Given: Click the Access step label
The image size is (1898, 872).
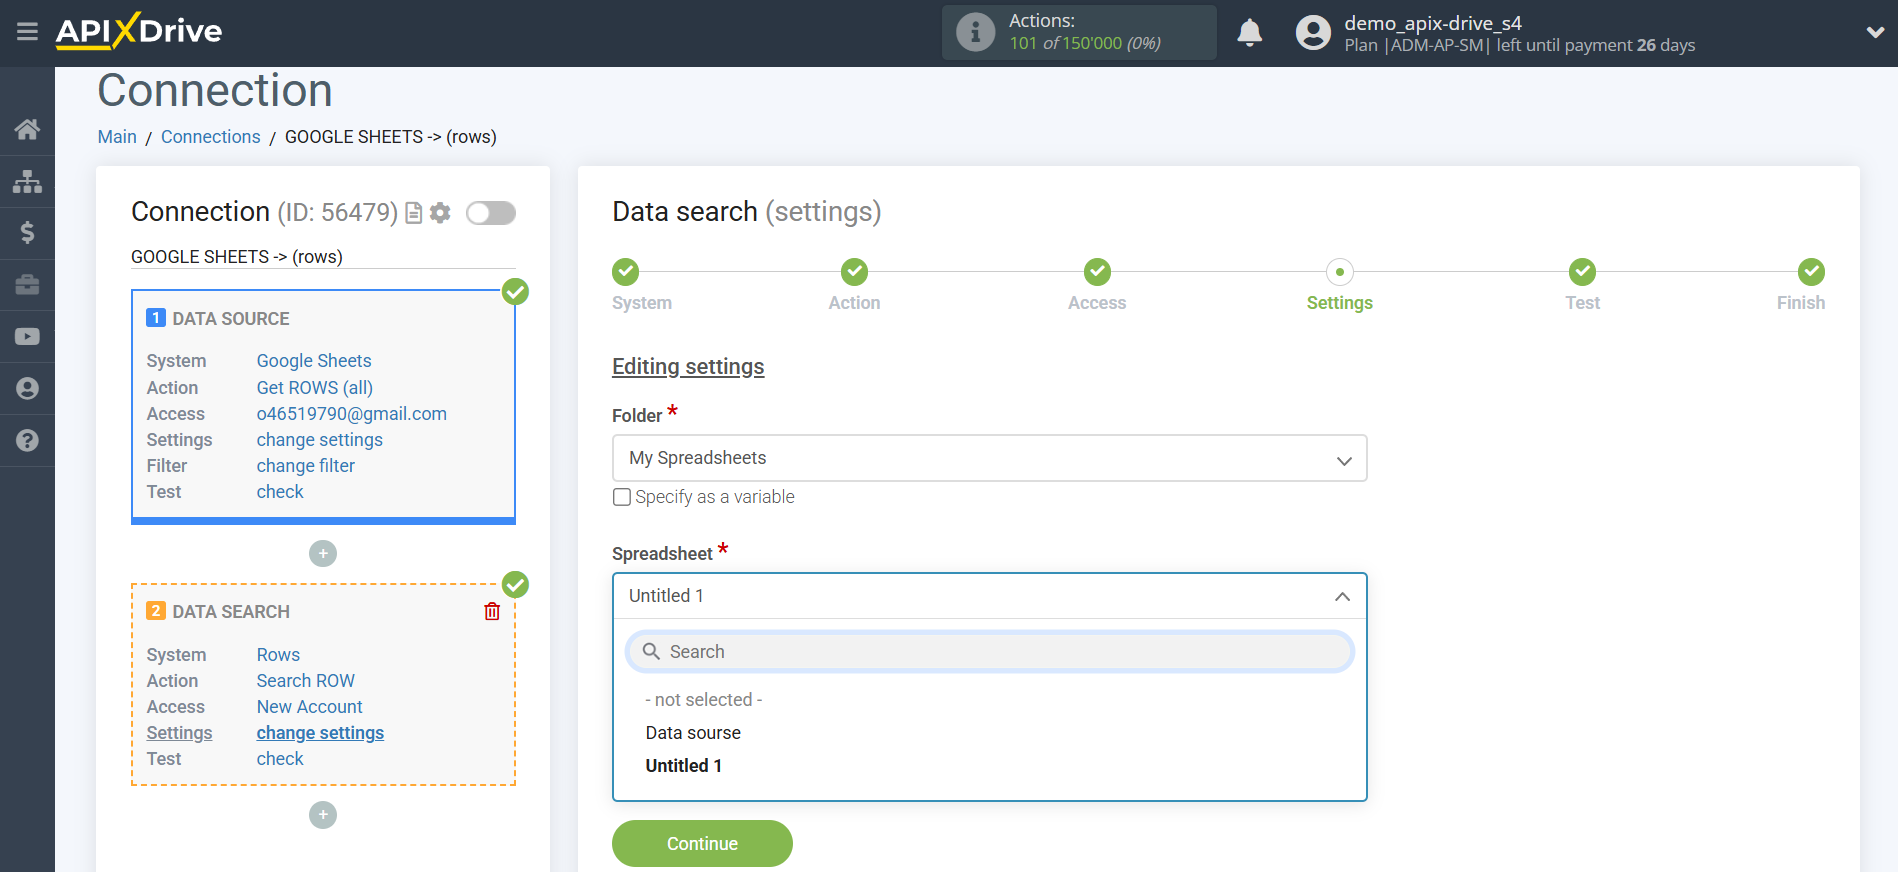Looking at the screenshot, I should pos(1097,303).
